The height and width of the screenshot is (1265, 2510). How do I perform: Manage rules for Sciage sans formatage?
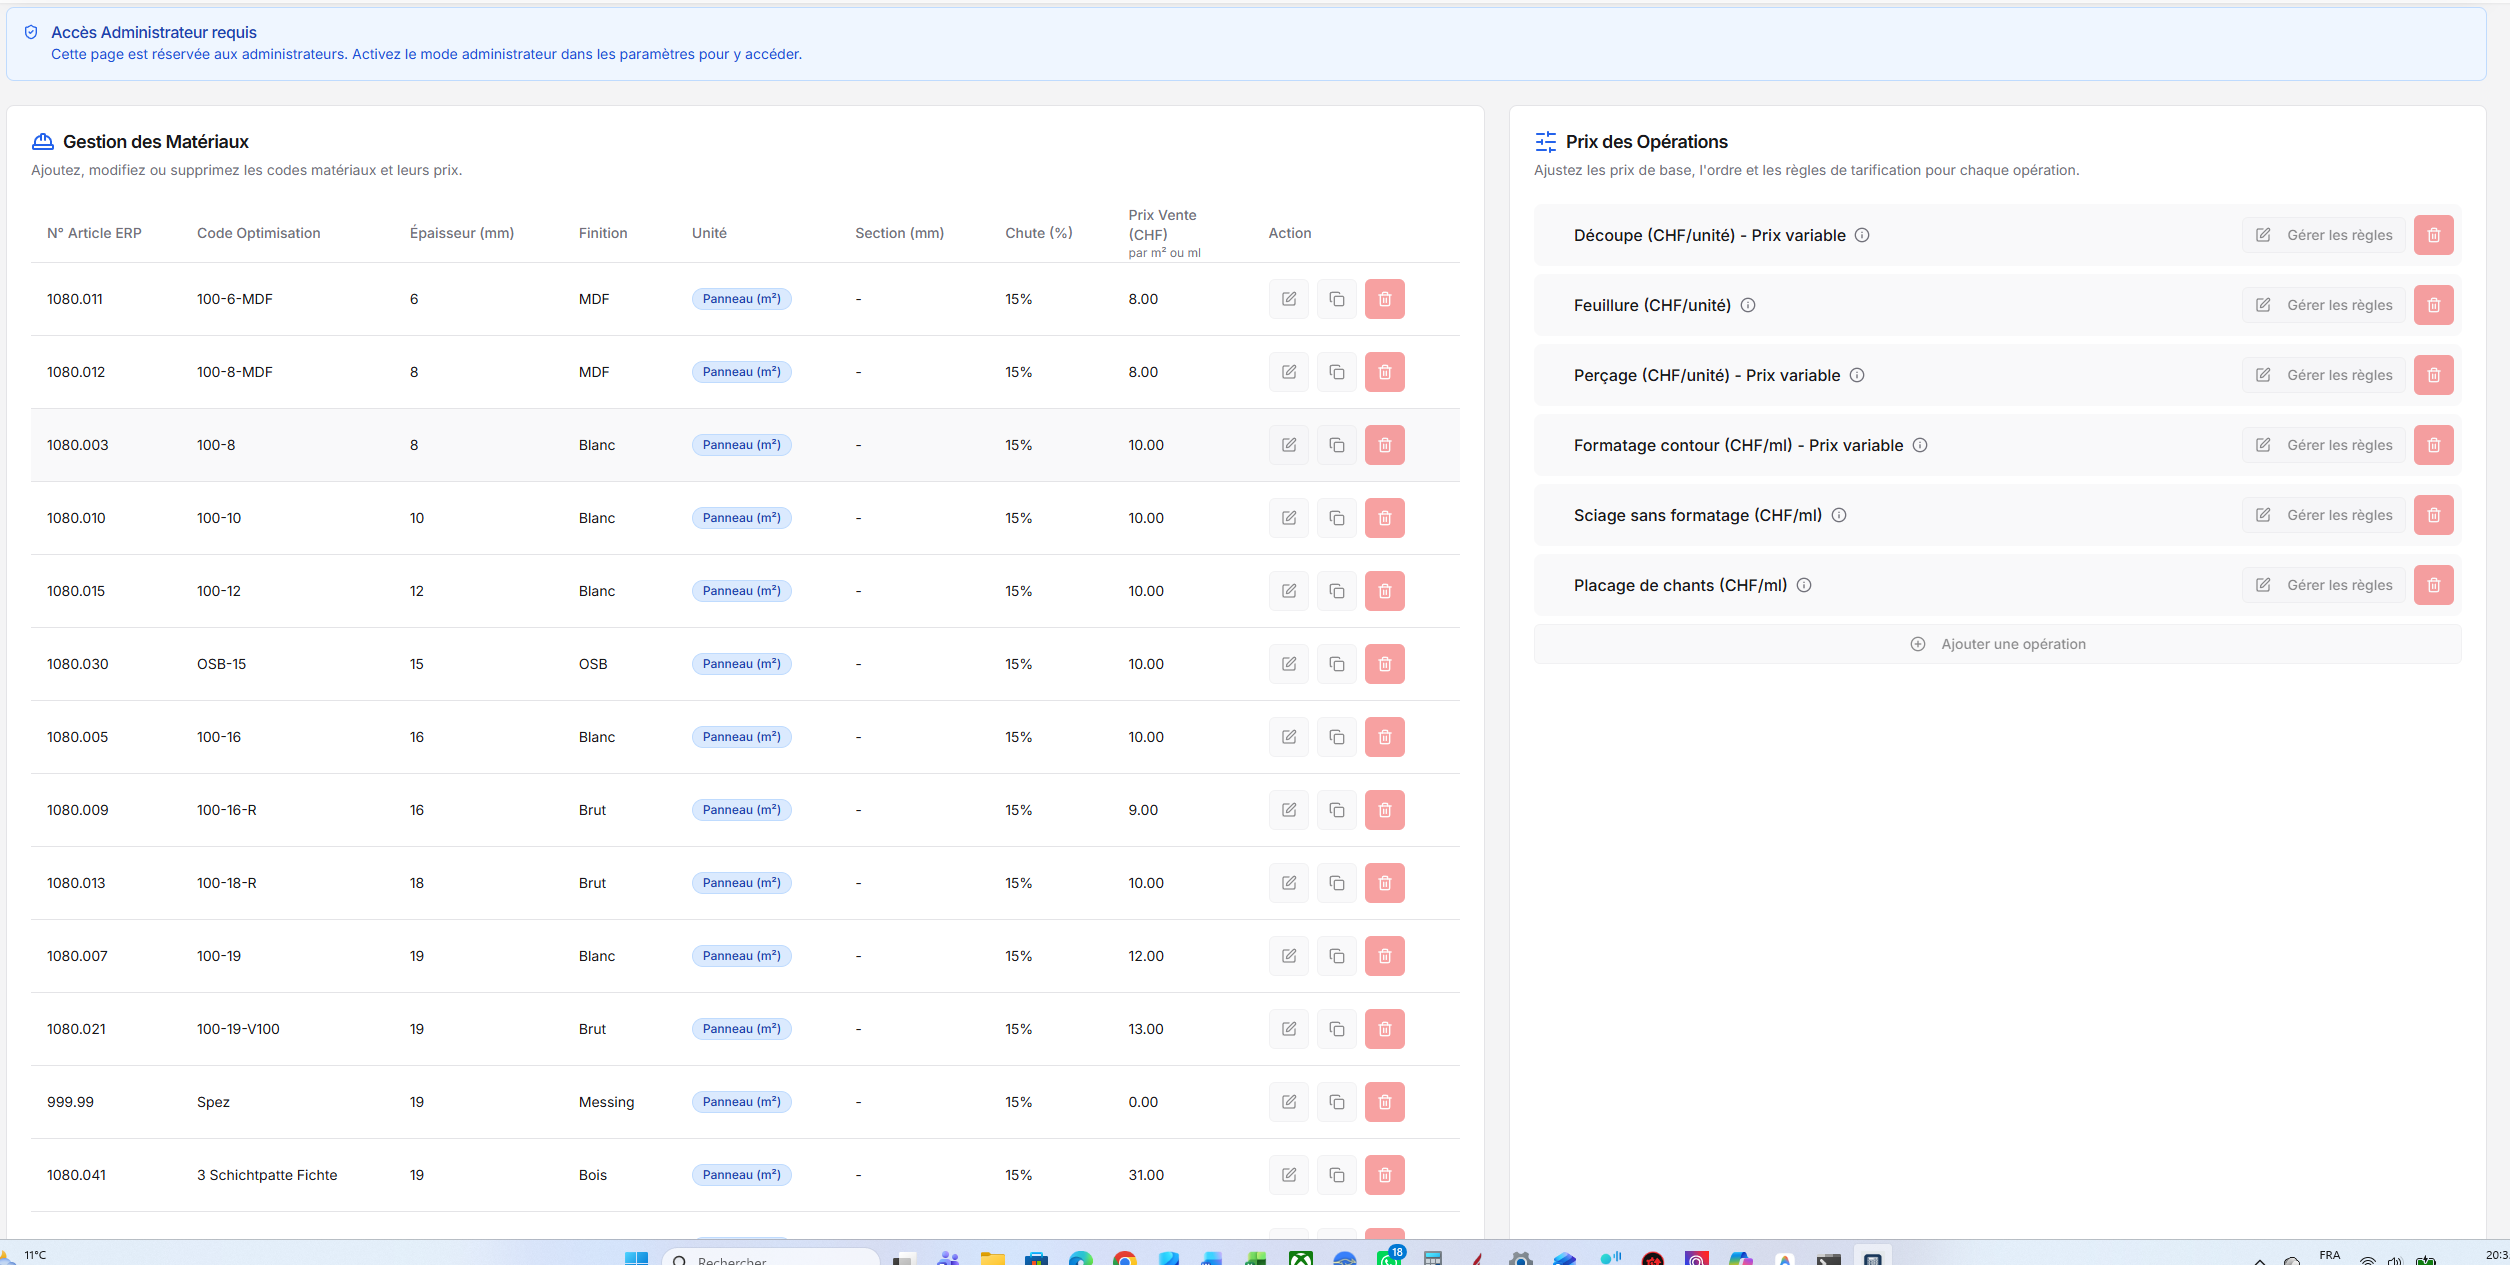[x=2324, y=515]
